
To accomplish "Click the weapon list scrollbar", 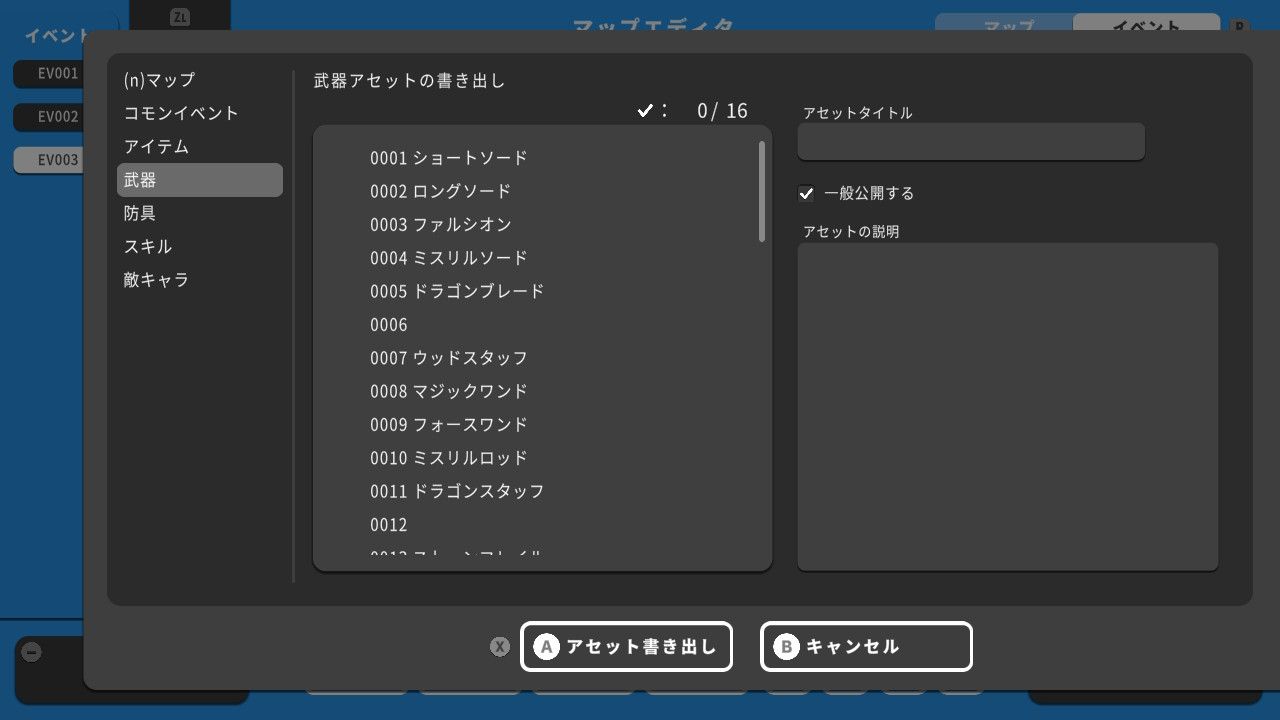I will [759, 190].
